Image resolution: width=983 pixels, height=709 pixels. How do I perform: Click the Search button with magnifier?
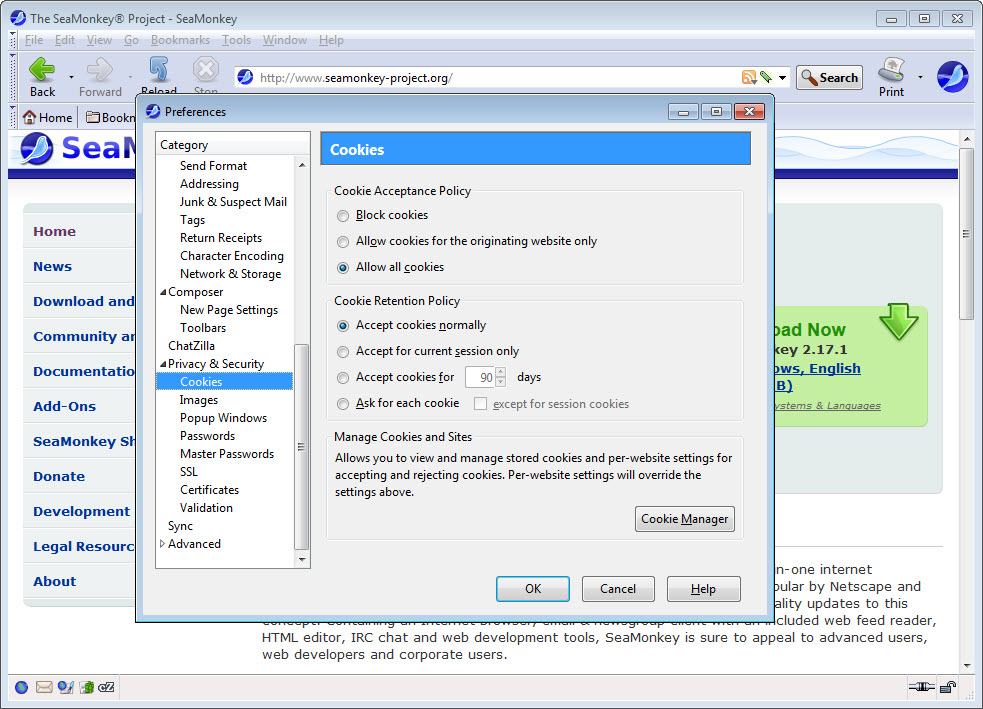[x=829, y=78]
